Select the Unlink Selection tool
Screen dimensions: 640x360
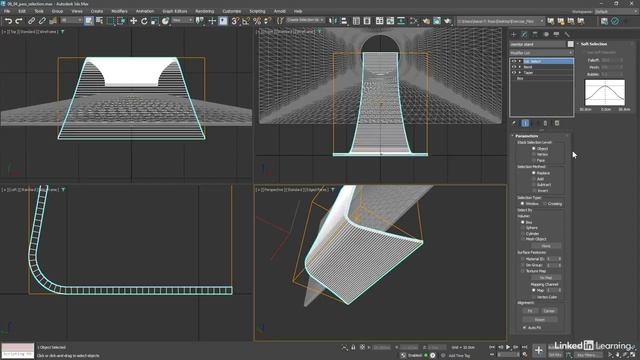[42, 21]
